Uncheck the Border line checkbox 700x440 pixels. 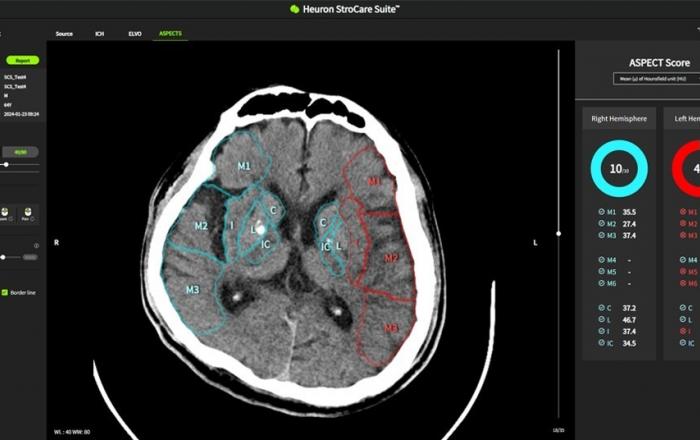(x=5, y=293)
